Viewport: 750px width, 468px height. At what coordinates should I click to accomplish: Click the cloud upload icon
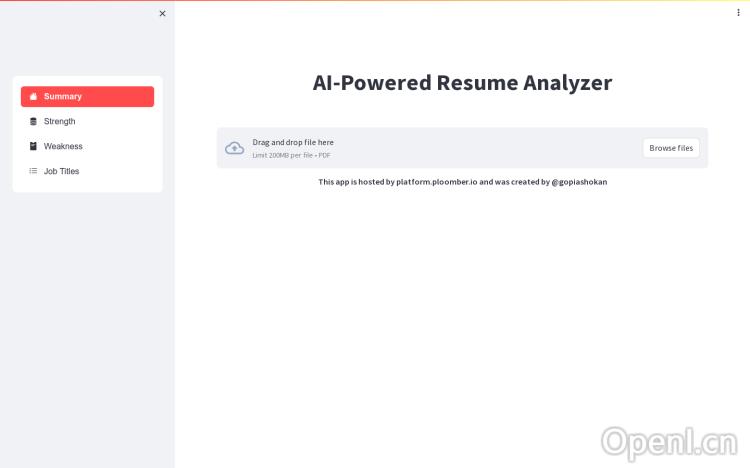click(234, 148)
